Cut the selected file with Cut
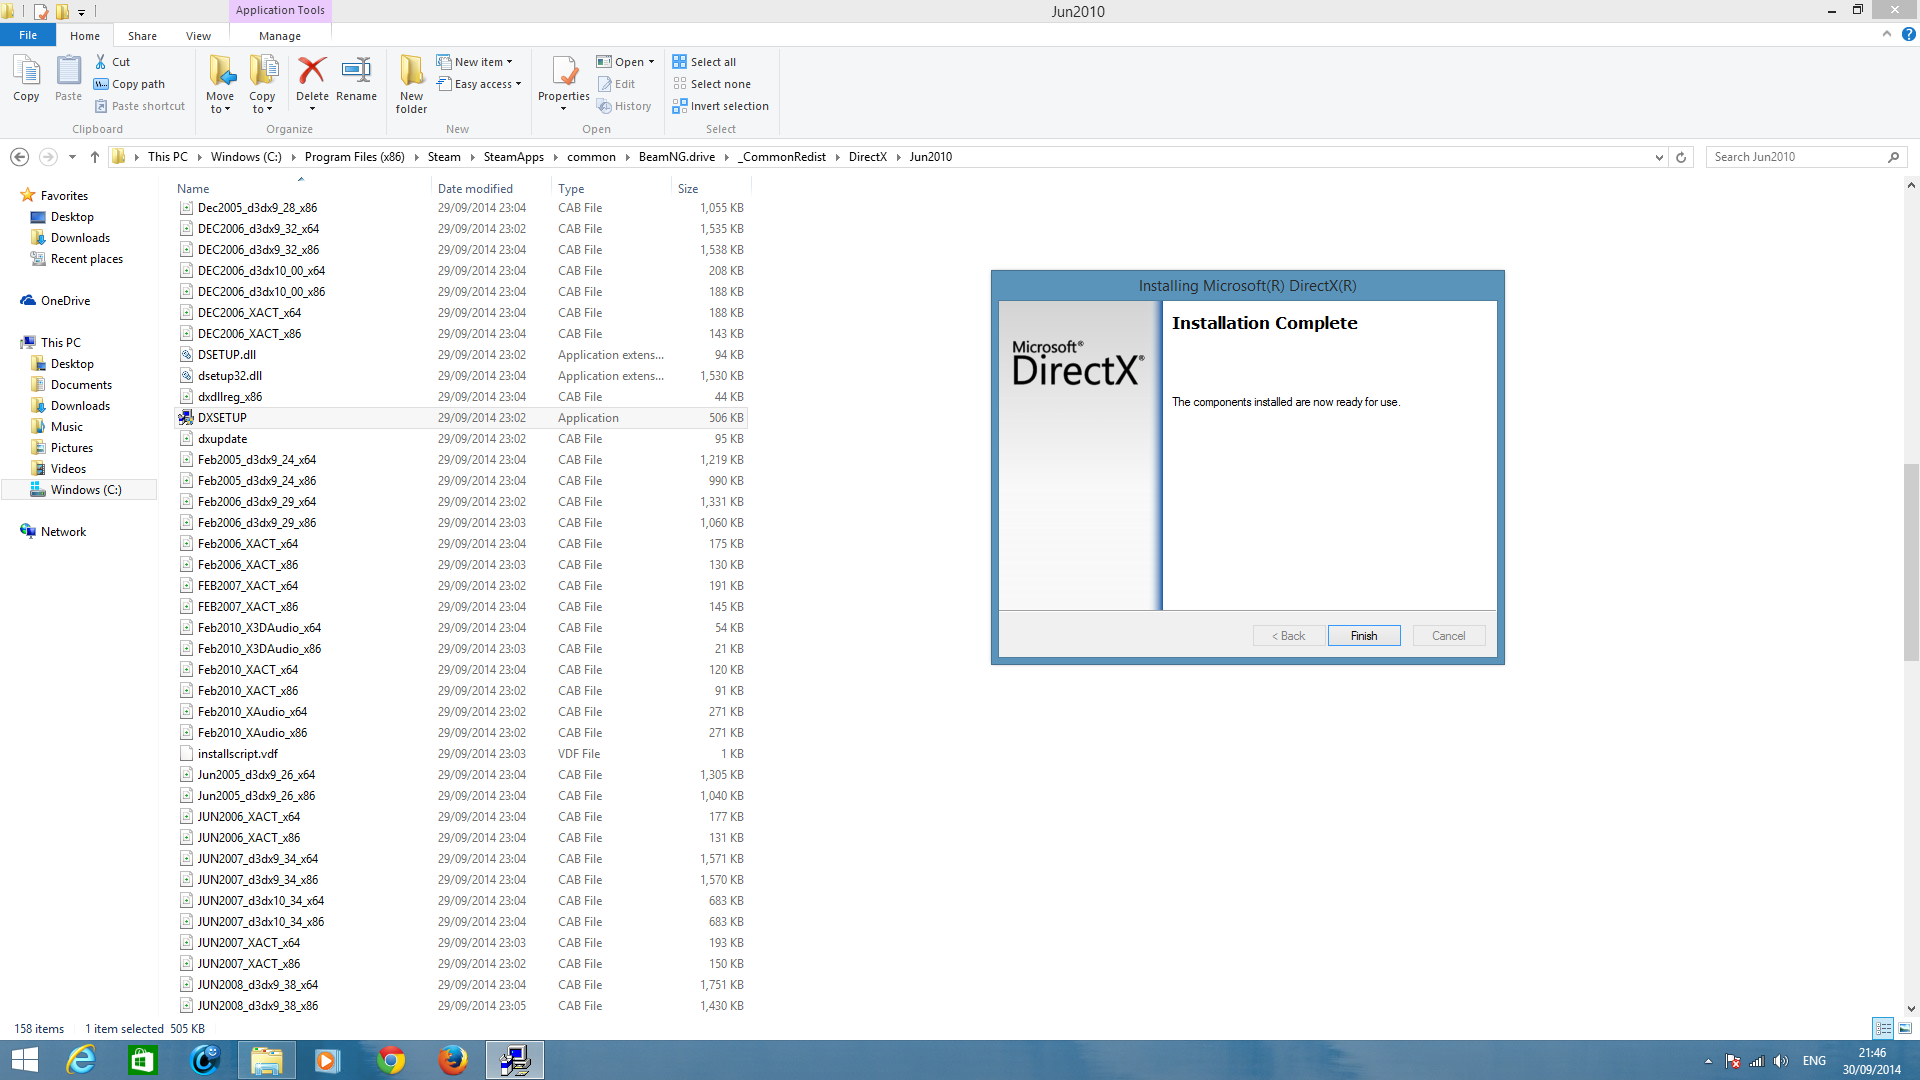Screen dimensions: 1920x1080 pos(112,62)
